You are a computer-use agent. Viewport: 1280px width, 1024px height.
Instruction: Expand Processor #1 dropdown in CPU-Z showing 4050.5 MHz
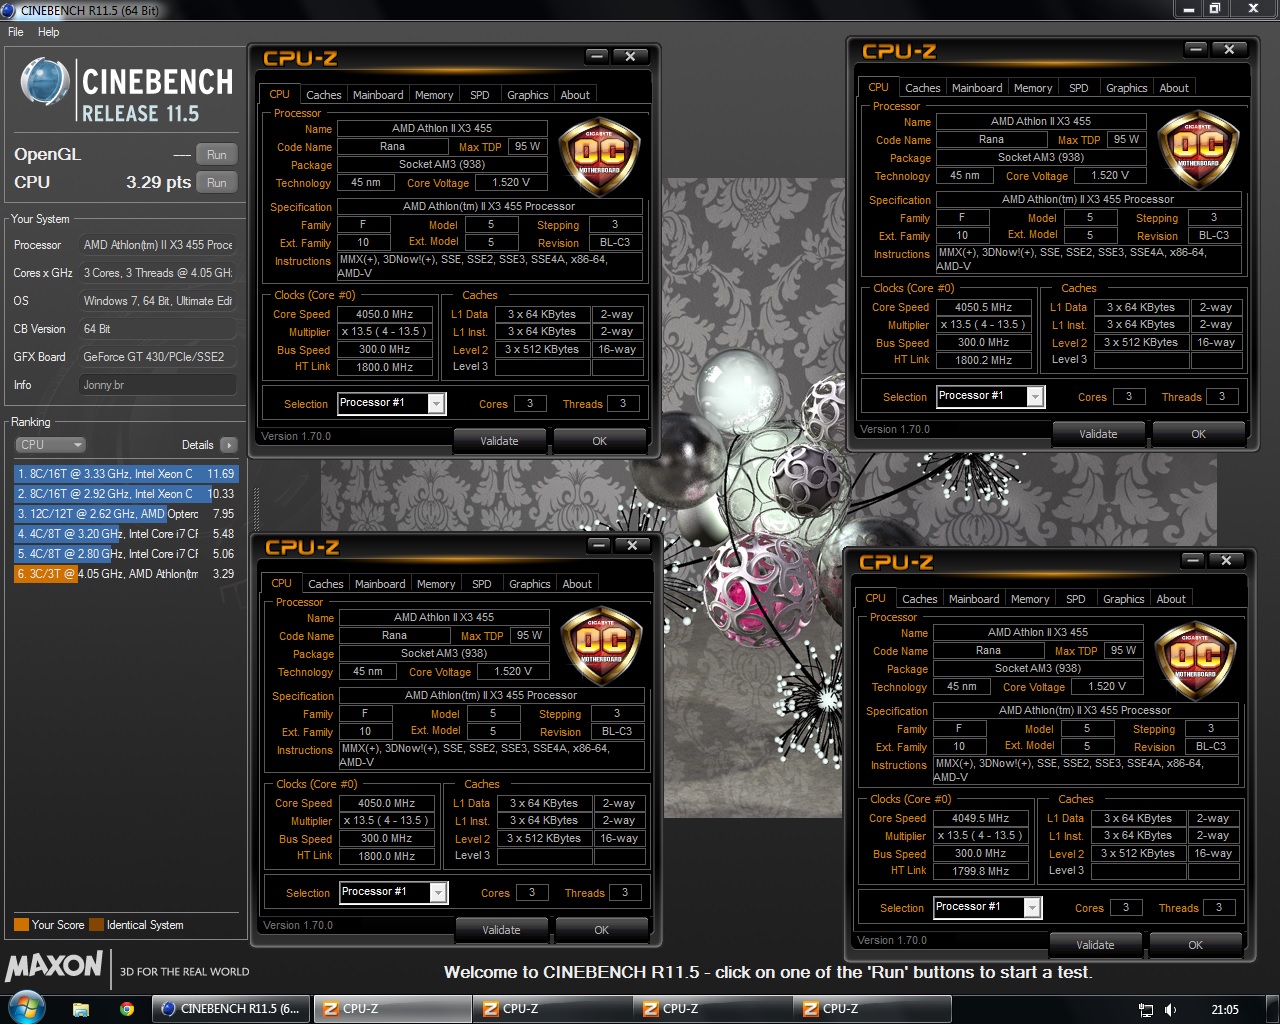[1035, 396]
